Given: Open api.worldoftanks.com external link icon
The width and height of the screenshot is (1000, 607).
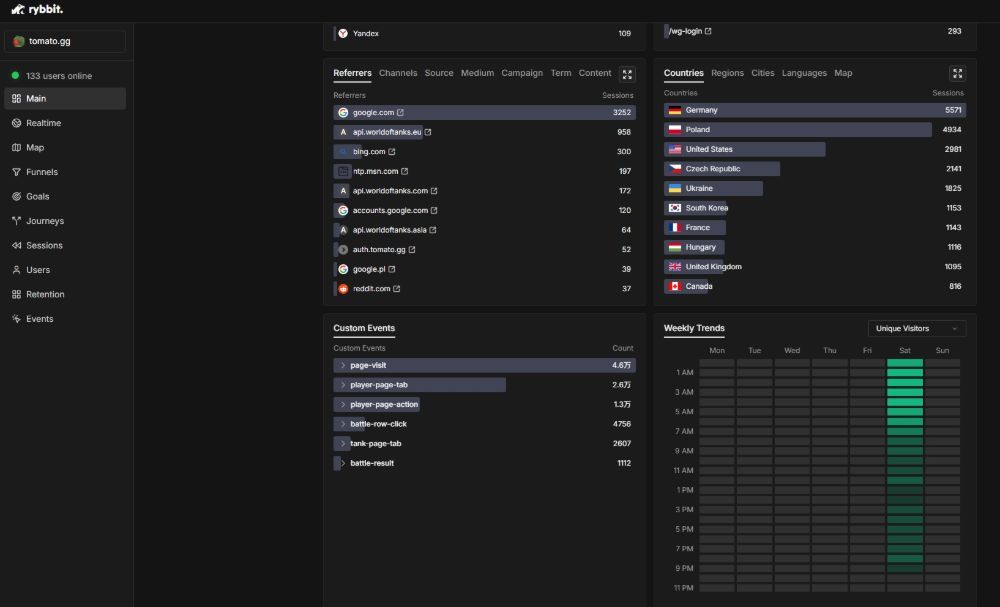Looking at the screenshot, I should coord(434,191).
